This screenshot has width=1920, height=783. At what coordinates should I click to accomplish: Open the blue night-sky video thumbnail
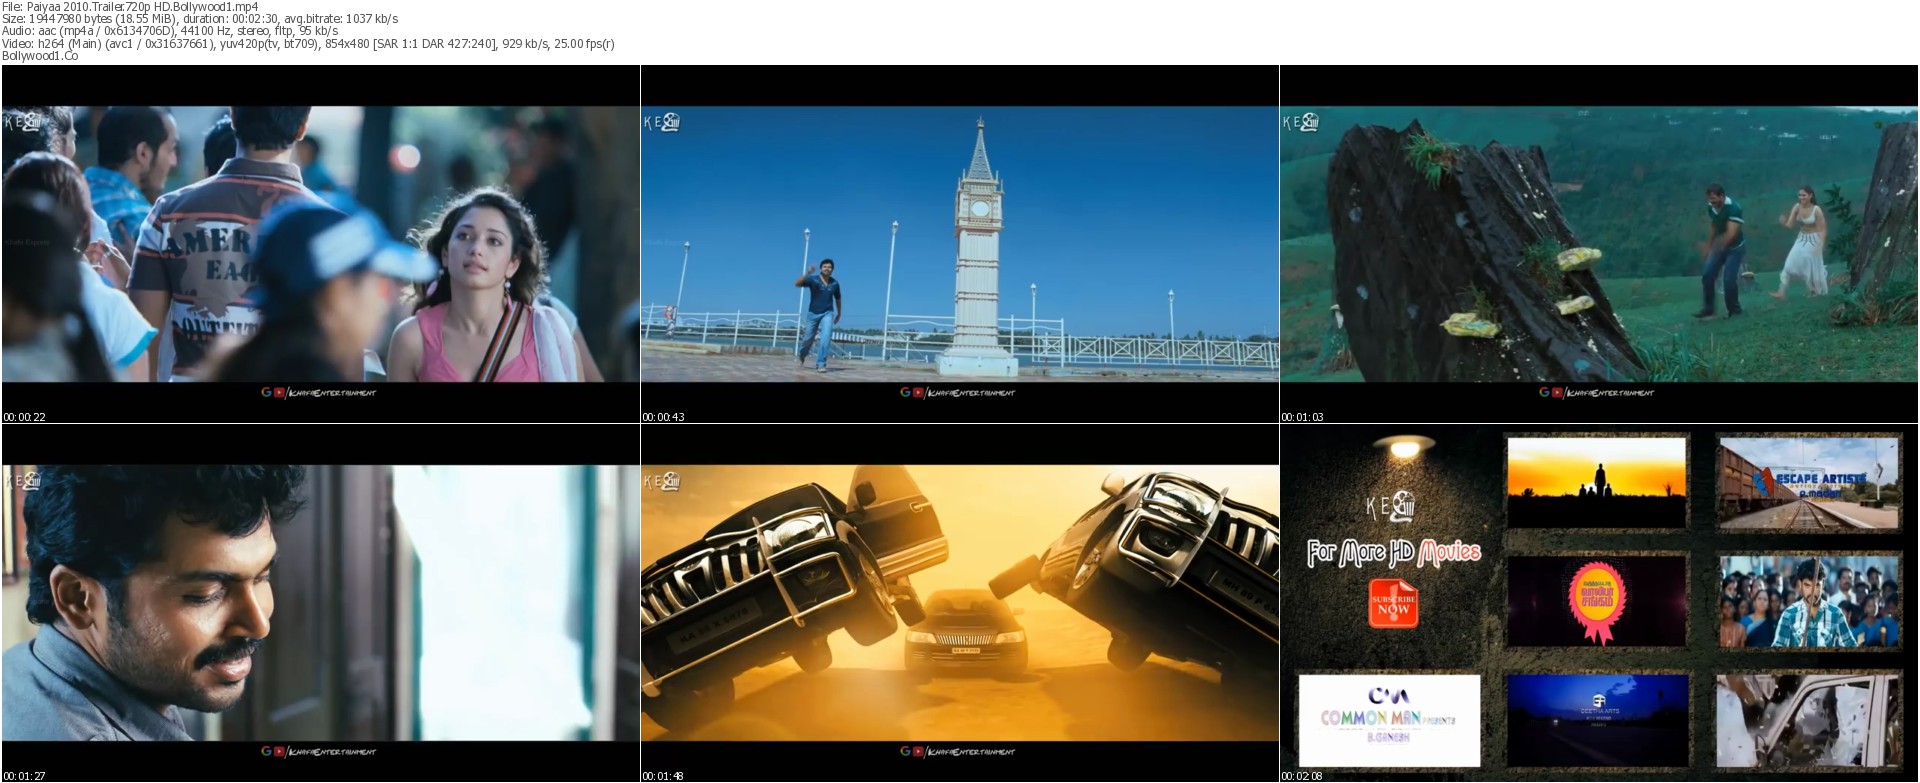point(1596,721)
